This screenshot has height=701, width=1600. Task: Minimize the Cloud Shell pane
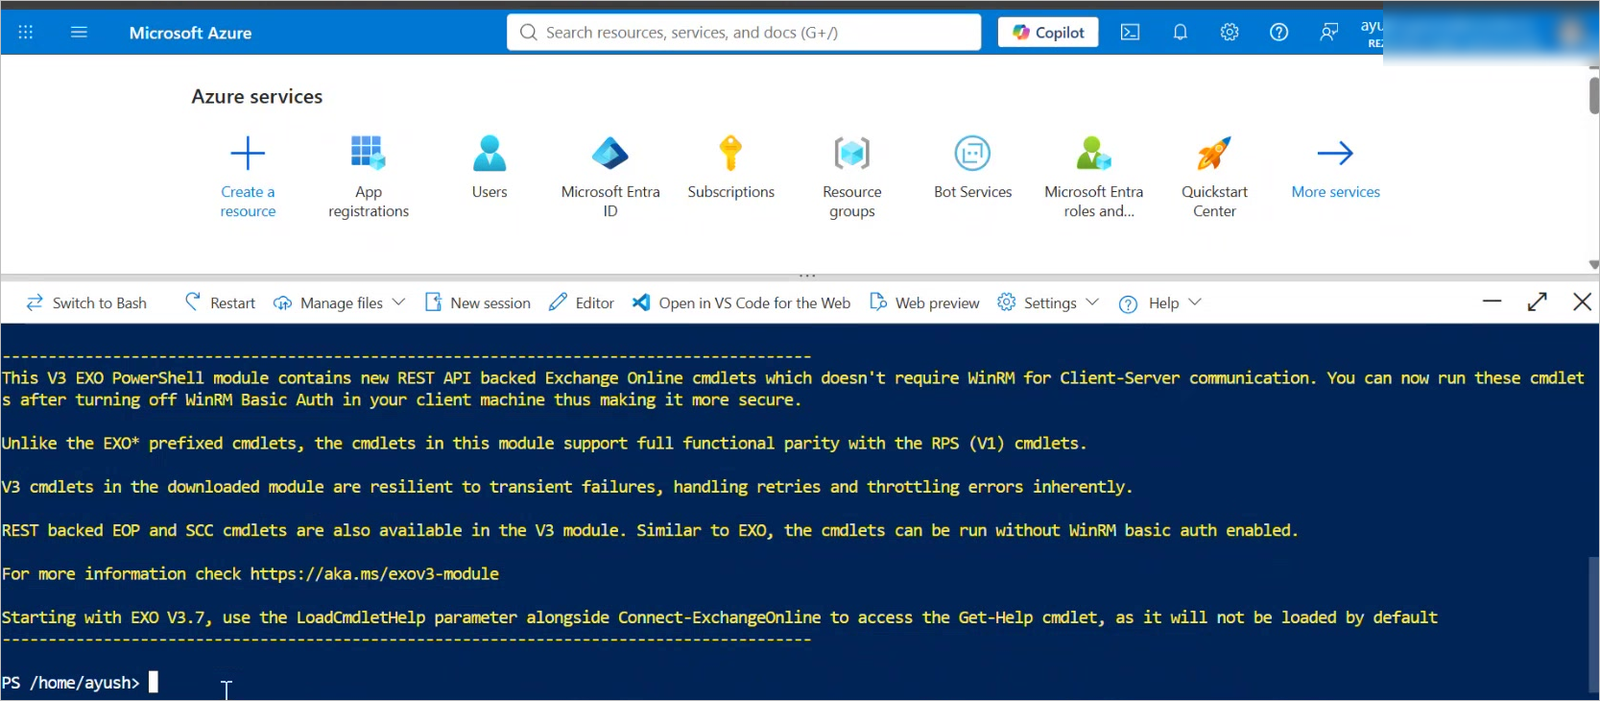[1492, 301]
